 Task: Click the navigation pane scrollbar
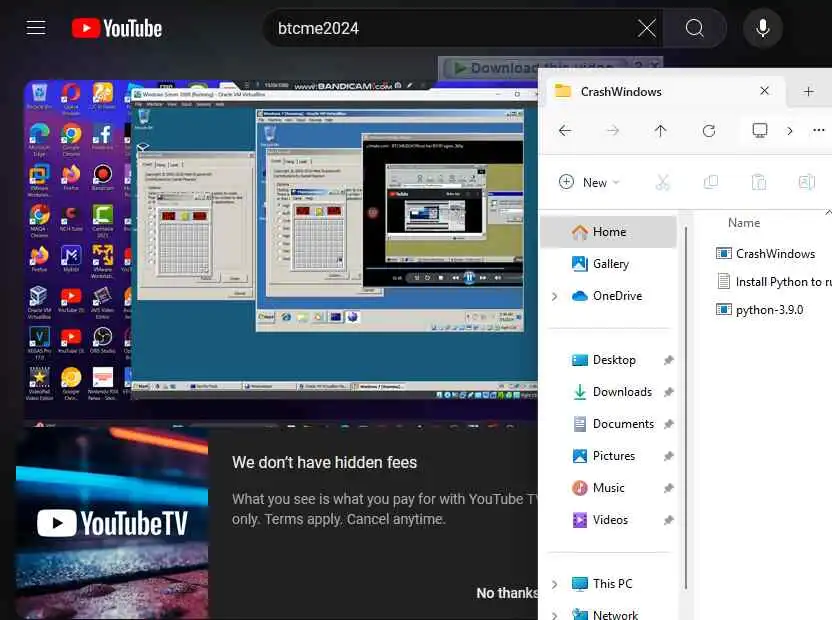(686, 408)
